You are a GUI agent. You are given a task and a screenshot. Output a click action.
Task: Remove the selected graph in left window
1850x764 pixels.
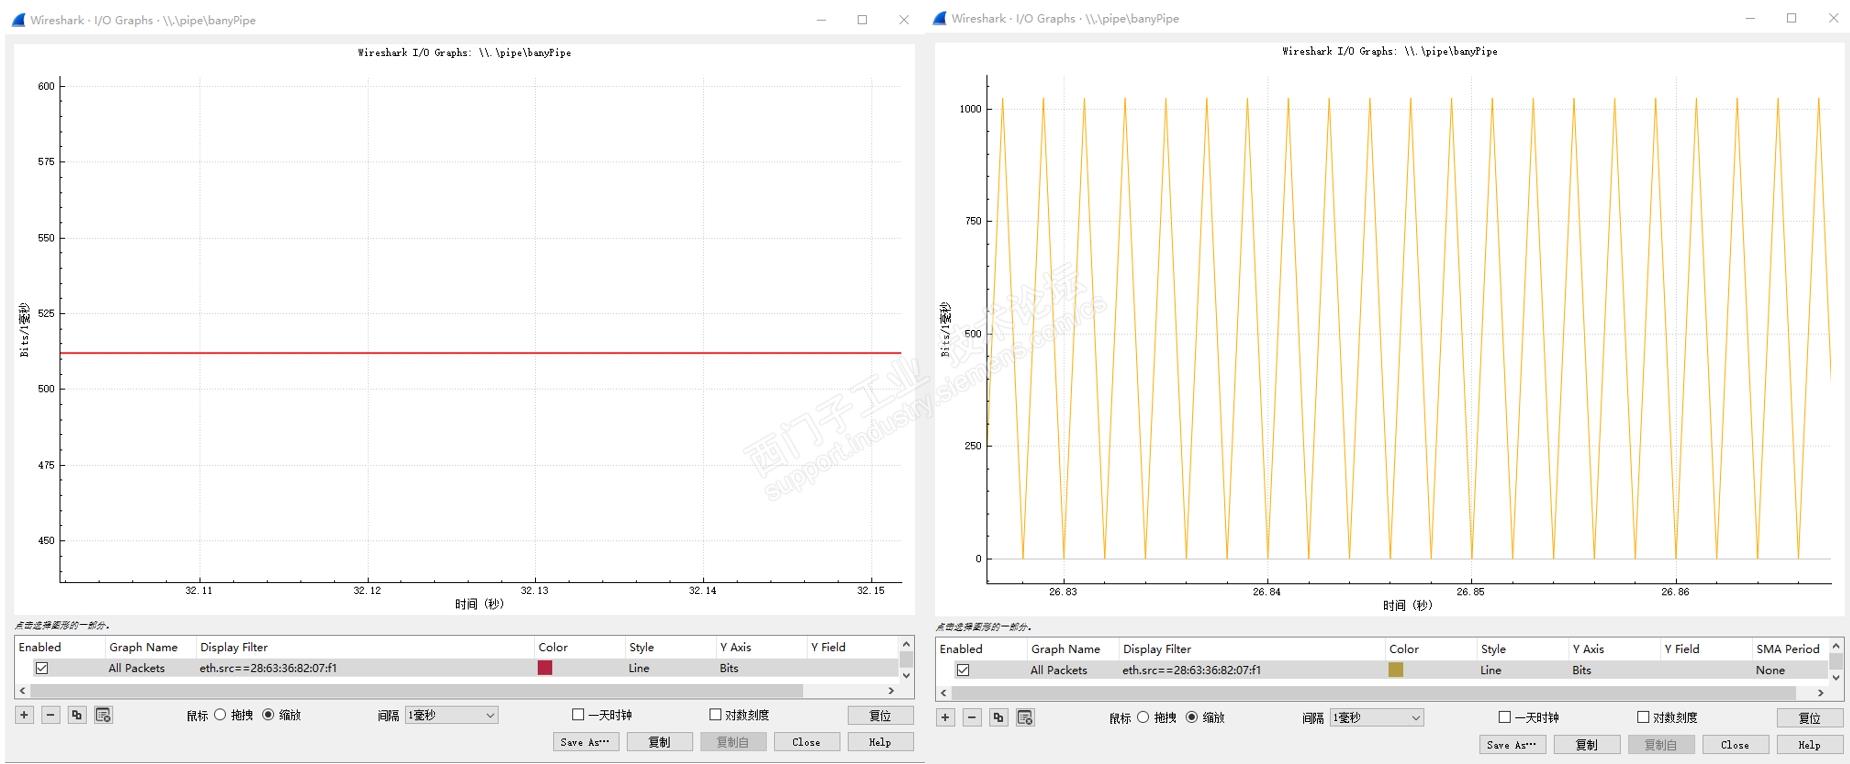(x=51, y=715)
